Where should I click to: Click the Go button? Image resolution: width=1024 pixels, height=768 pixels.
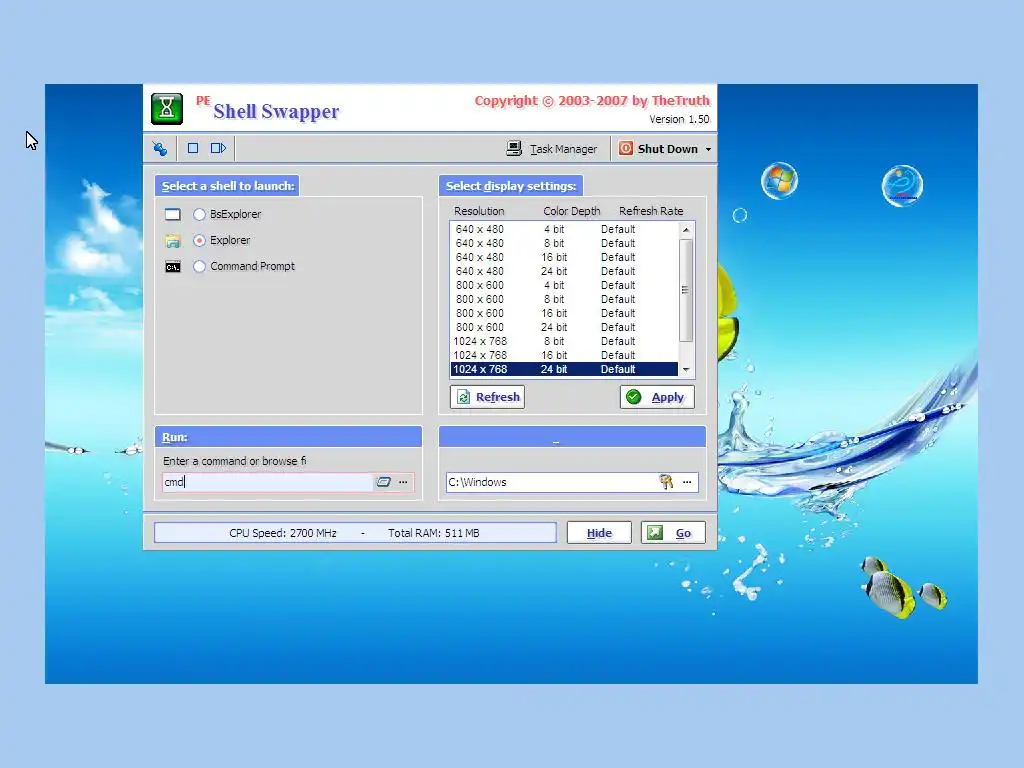pyautogui.click(x=673, y=533)
